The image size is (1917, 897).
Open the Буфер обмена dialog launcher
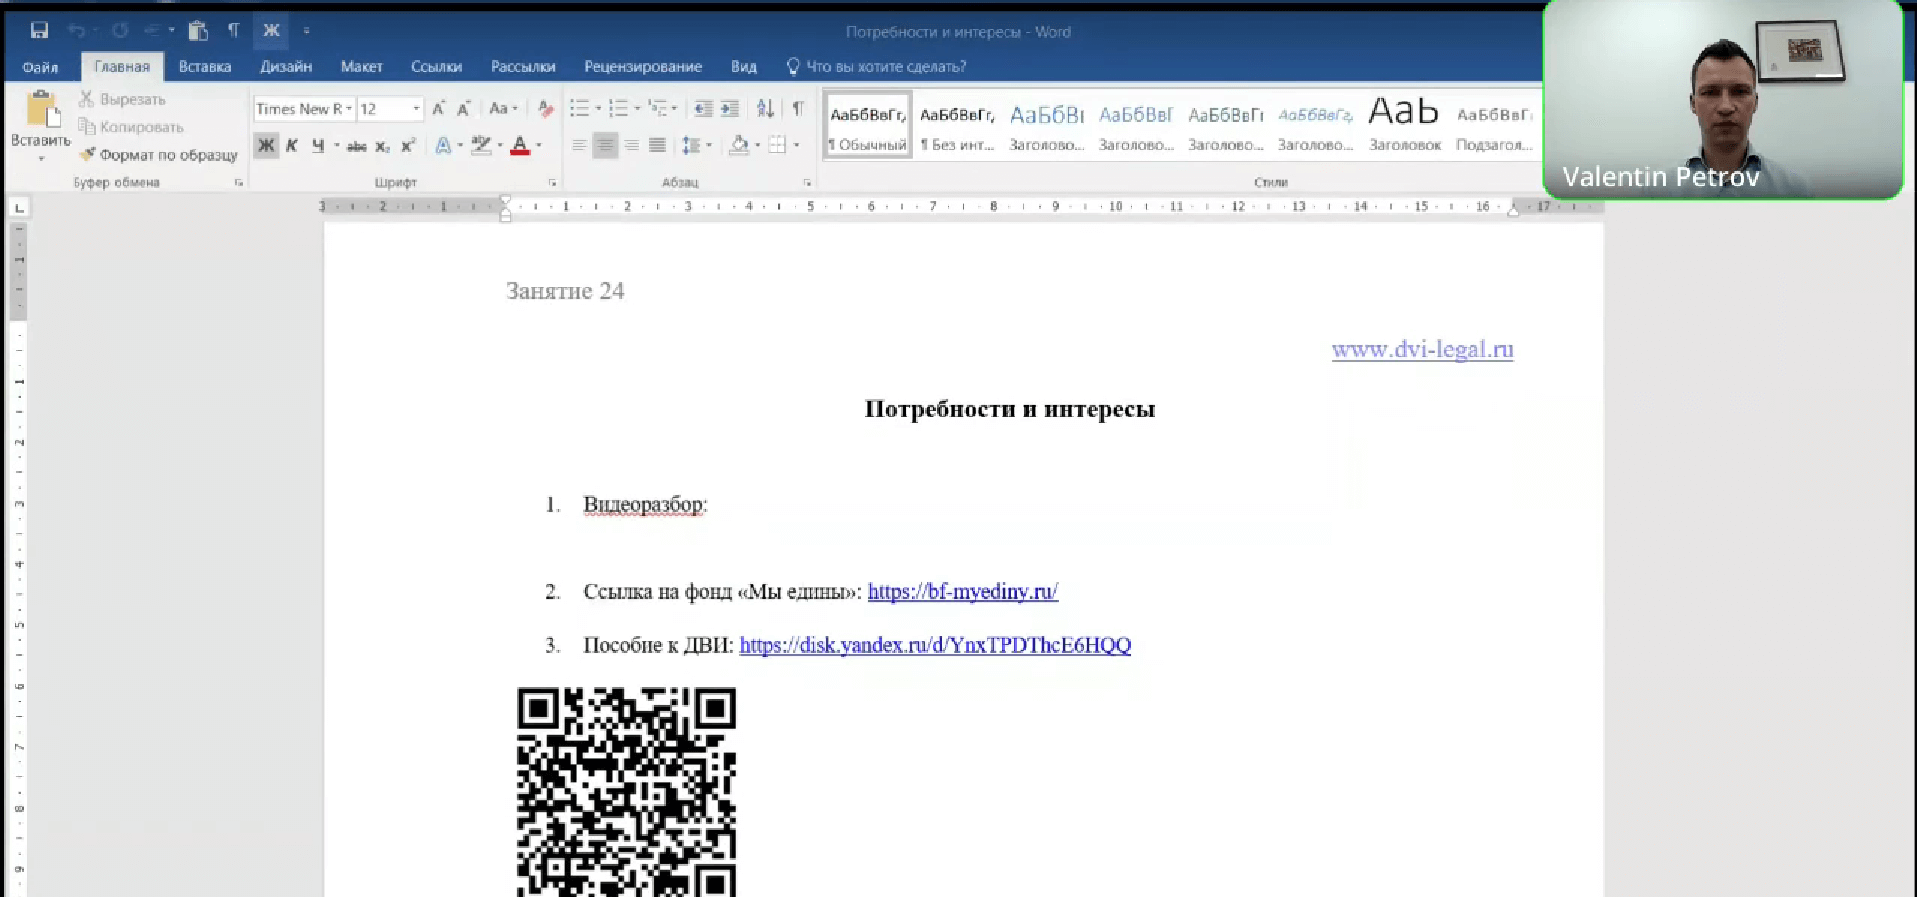click(x=239, y=183)
